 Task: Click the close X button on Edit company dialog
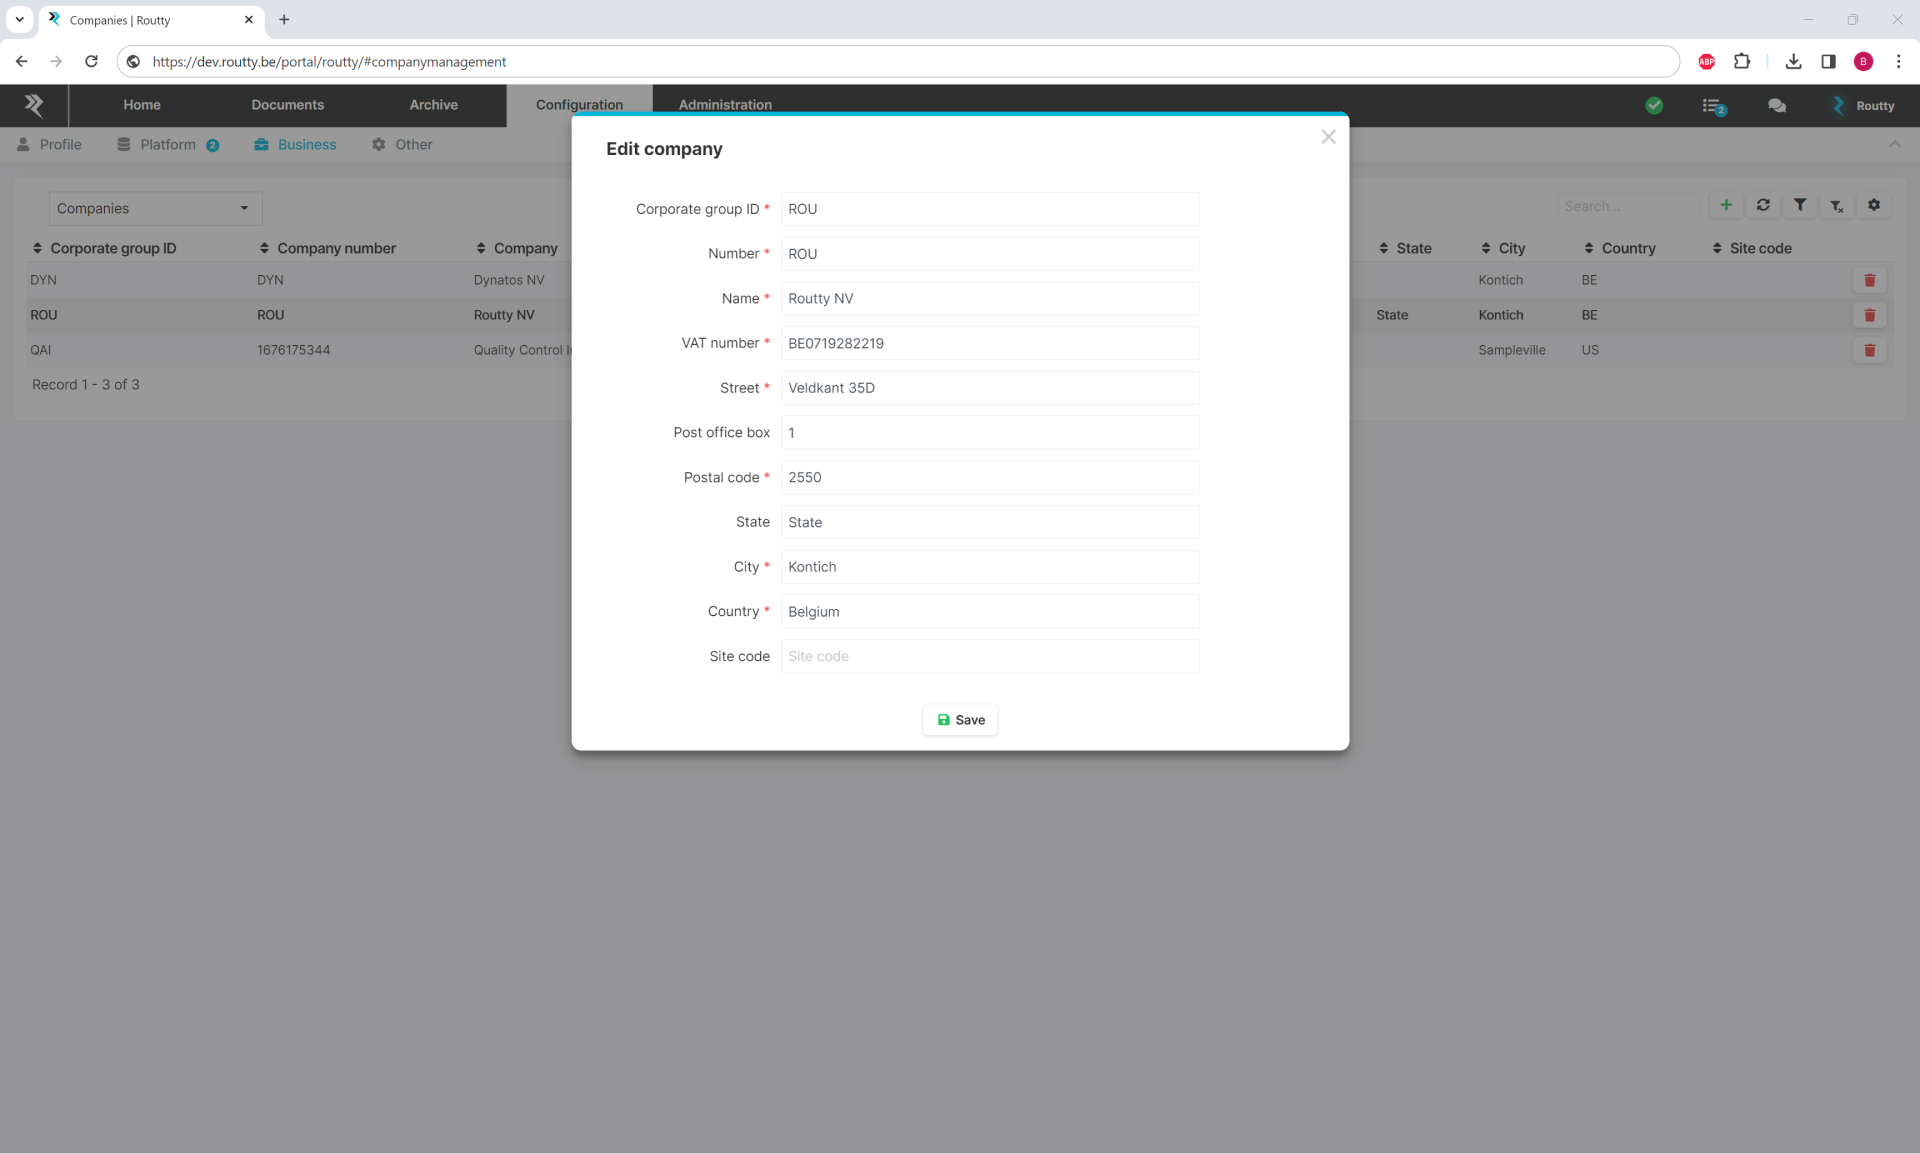(1328, 136)
